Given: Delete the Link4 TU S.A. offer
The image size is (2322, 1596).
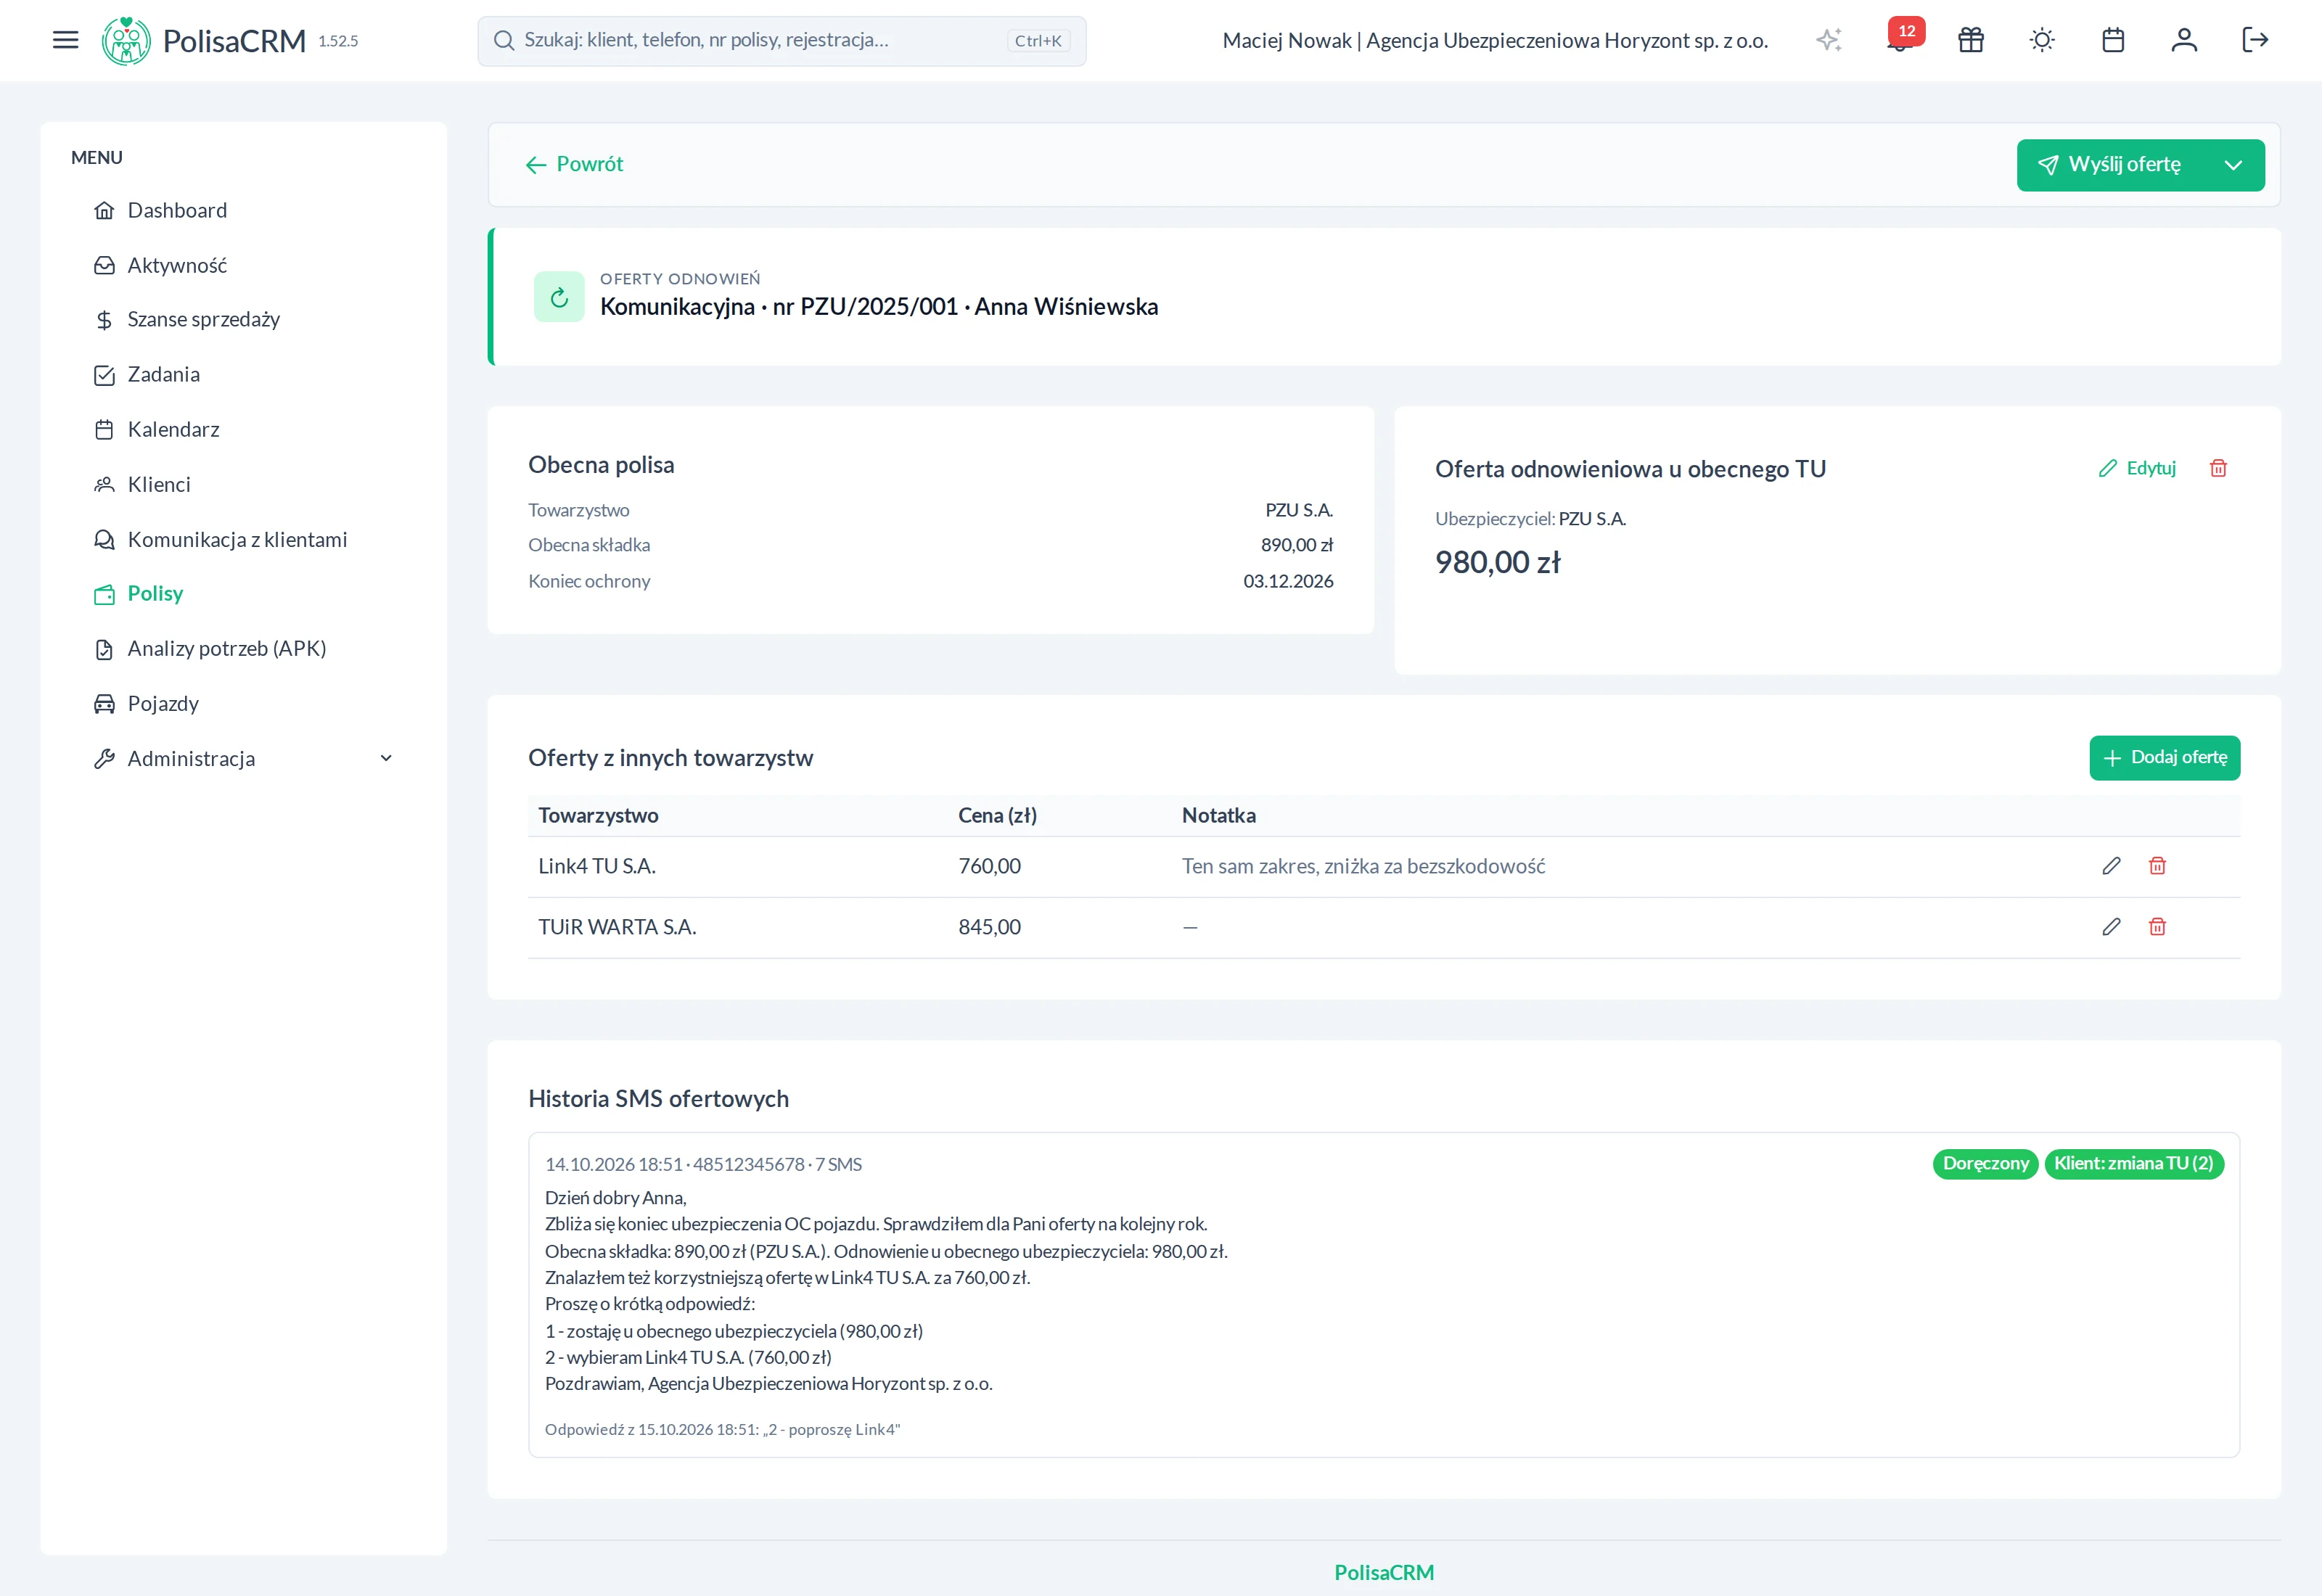Looking at the screenshot, I should click(2157, 866).
